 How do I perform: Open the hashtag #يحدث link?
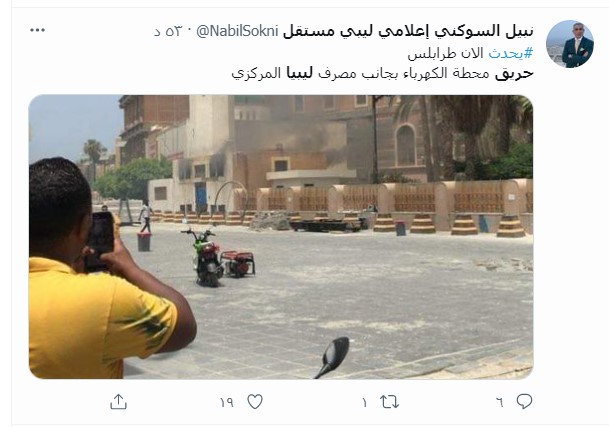click(x=510, y=52)
